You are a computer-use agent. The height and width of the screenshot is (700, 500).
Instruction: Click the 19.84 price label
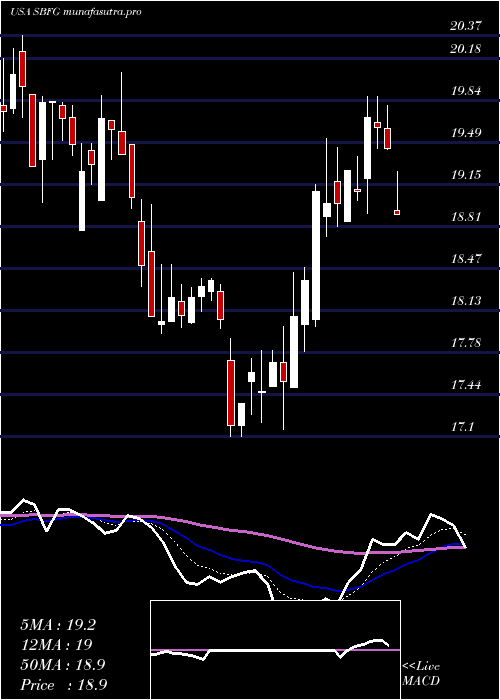[466, 91]
